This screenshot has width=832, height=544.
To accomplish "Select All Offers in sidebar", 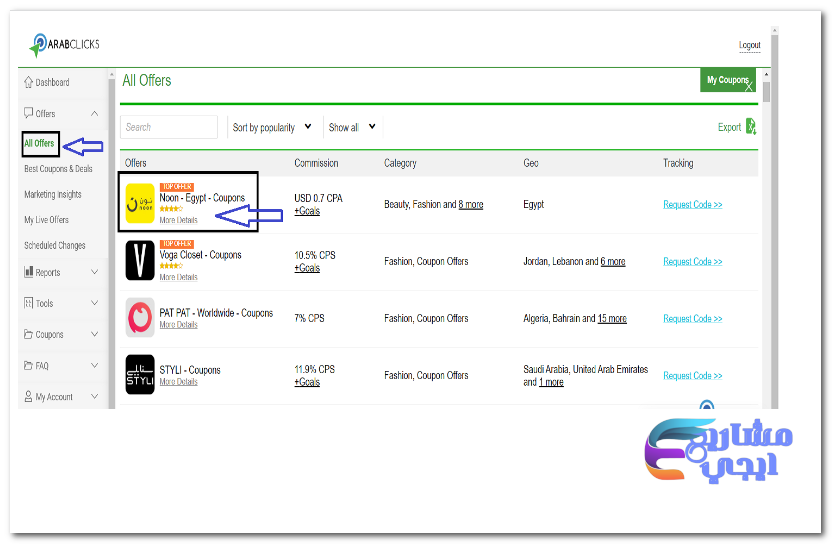I will point(39,143).
